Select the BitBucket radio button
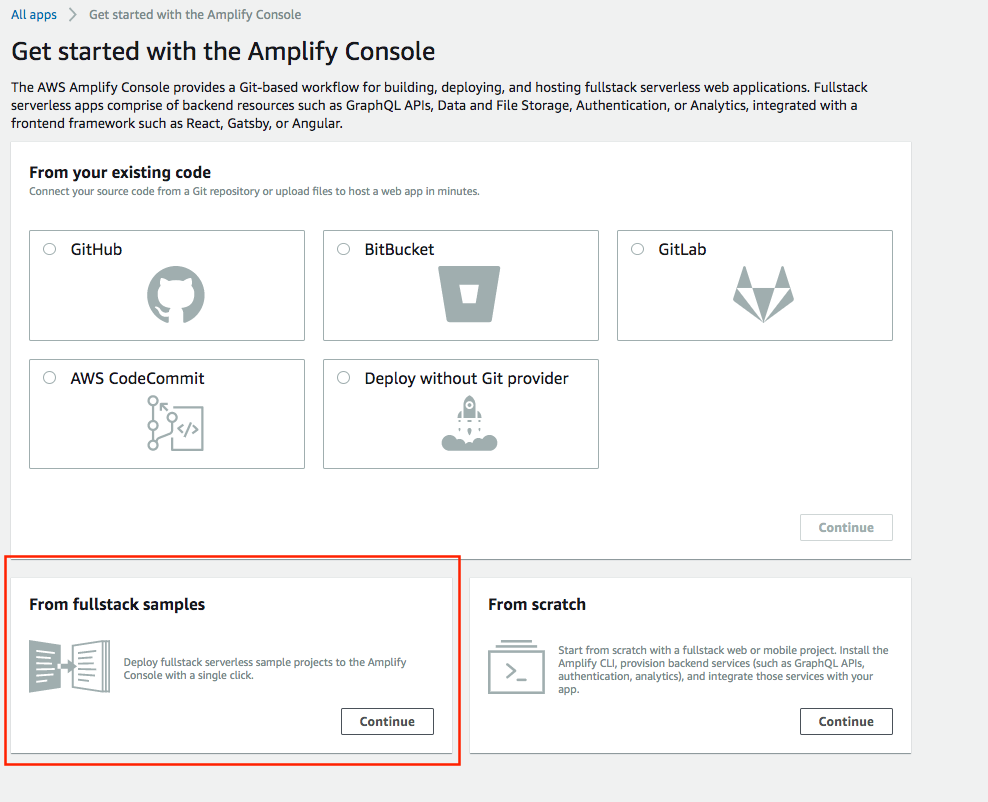 click(343, 249)
